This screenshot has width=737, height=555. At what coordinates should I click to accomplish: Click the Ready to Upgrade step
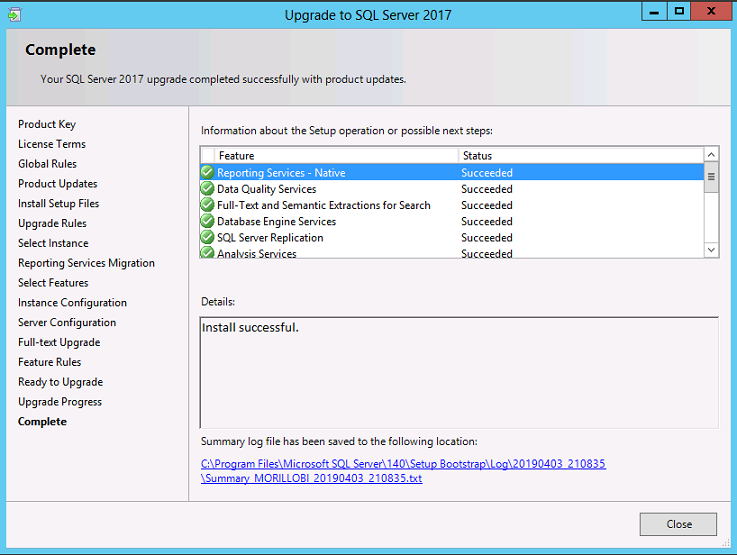coord(61,382)
